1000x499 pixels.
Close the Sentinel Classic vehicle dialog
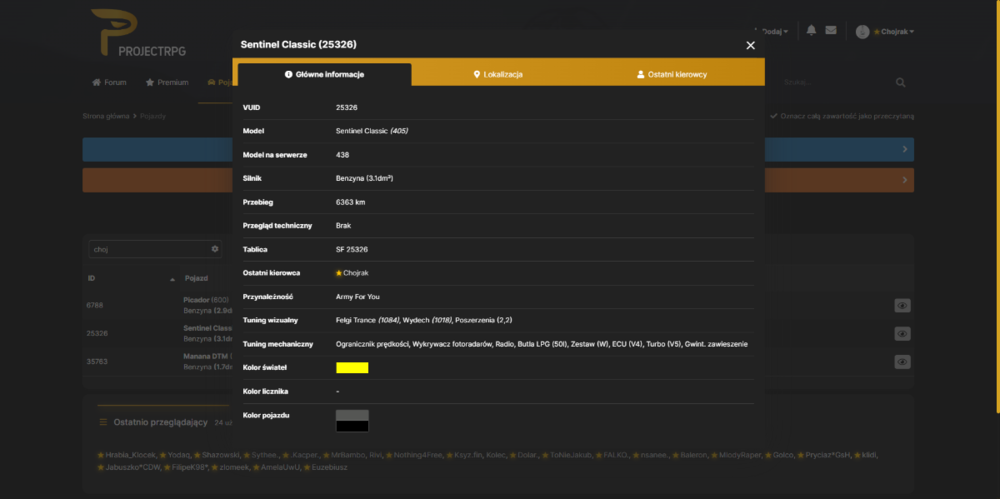click(751, 45)
